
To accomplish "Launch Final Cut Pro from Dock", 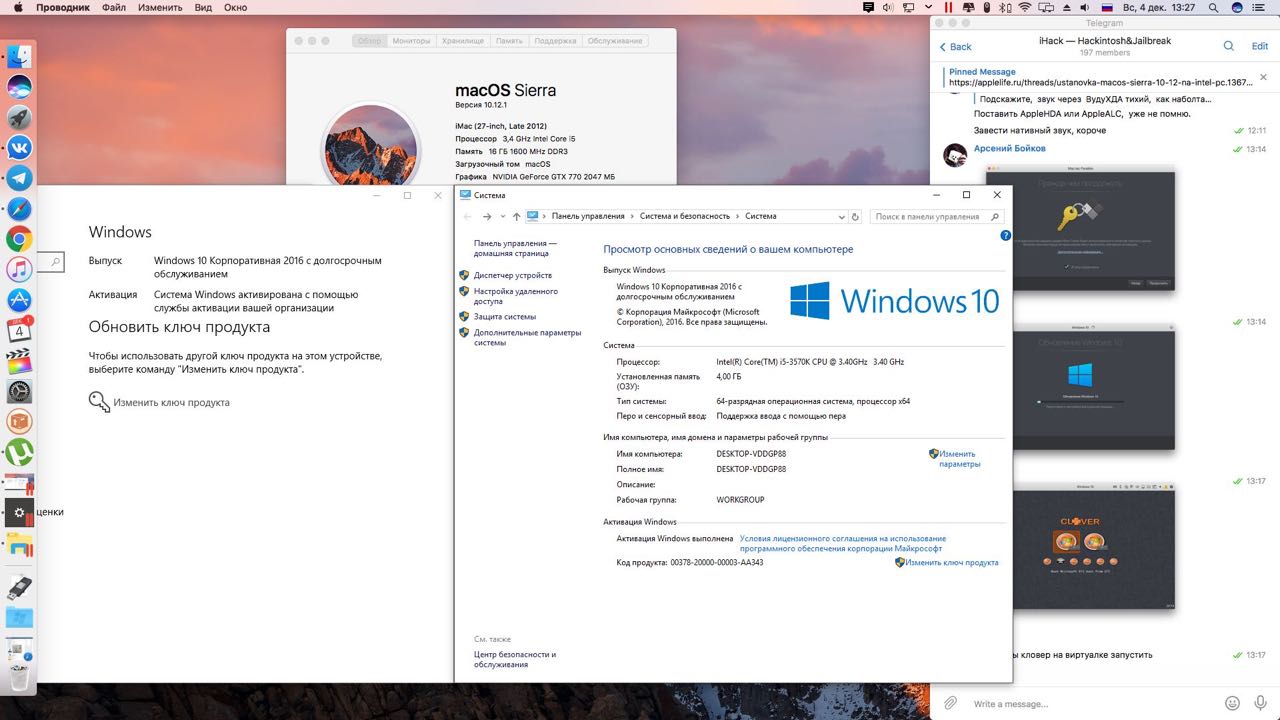I will point(20,361).
